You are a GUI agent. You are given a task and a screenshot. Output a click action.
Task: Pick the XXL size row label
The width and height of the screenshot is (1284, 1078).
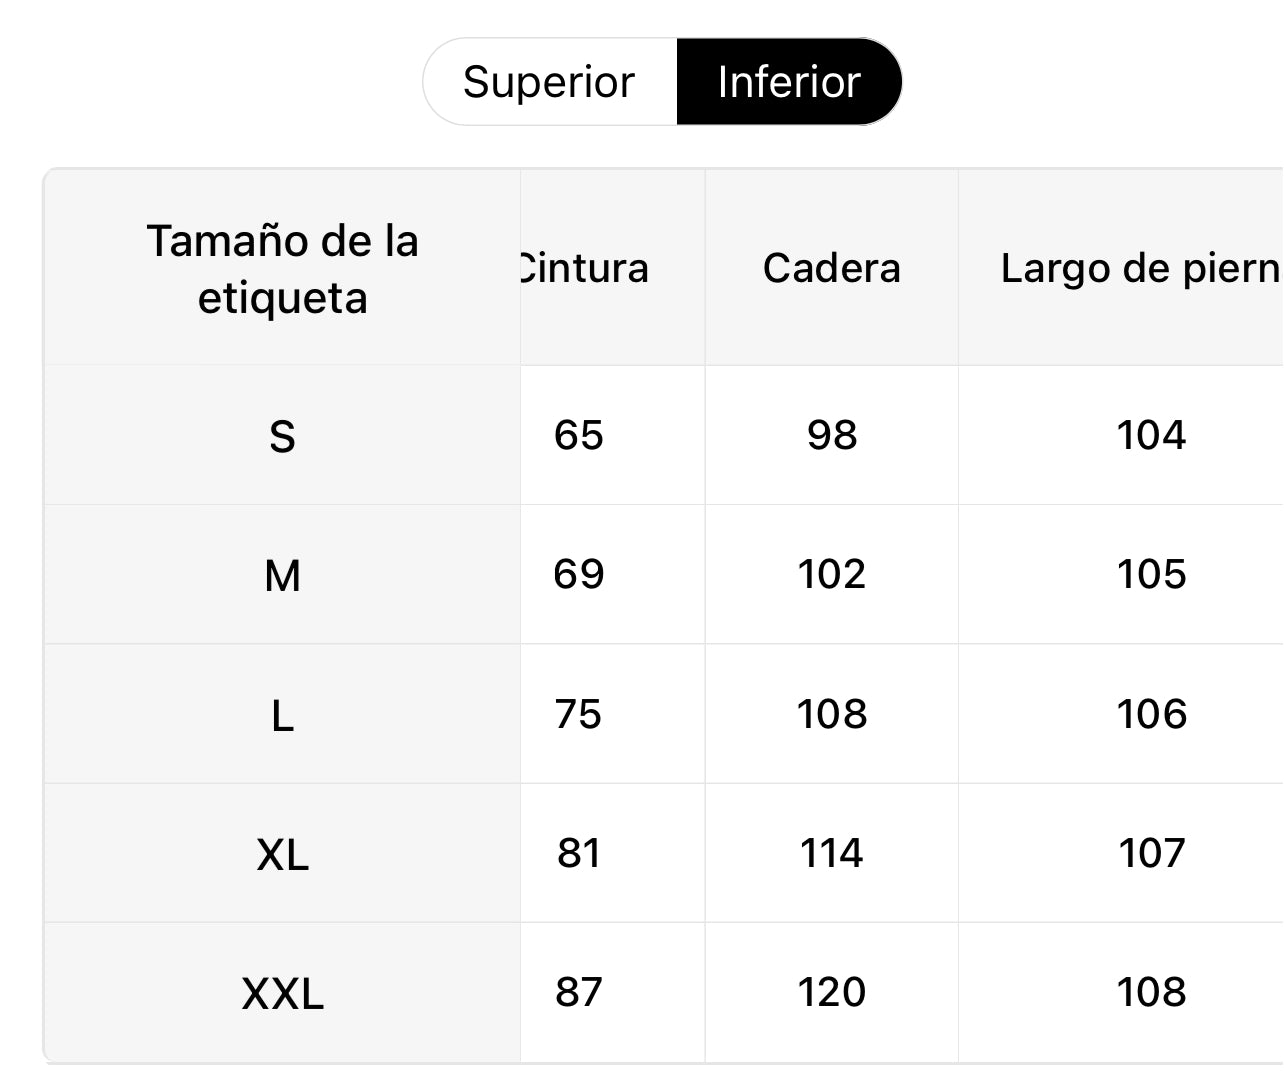pyautogui.click(x=282, y=993)
